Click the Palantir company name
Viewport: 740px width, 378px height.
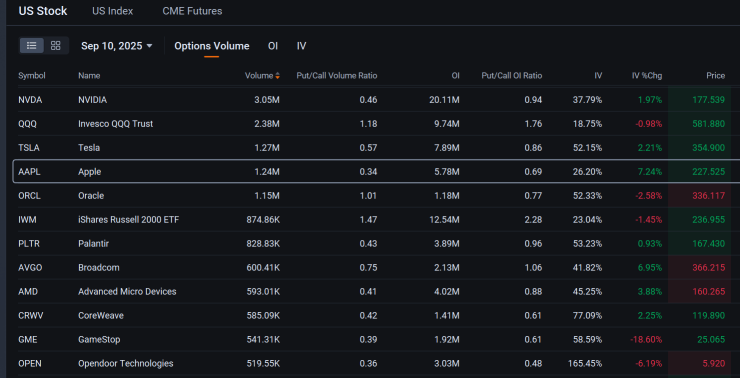coord(93,244)
